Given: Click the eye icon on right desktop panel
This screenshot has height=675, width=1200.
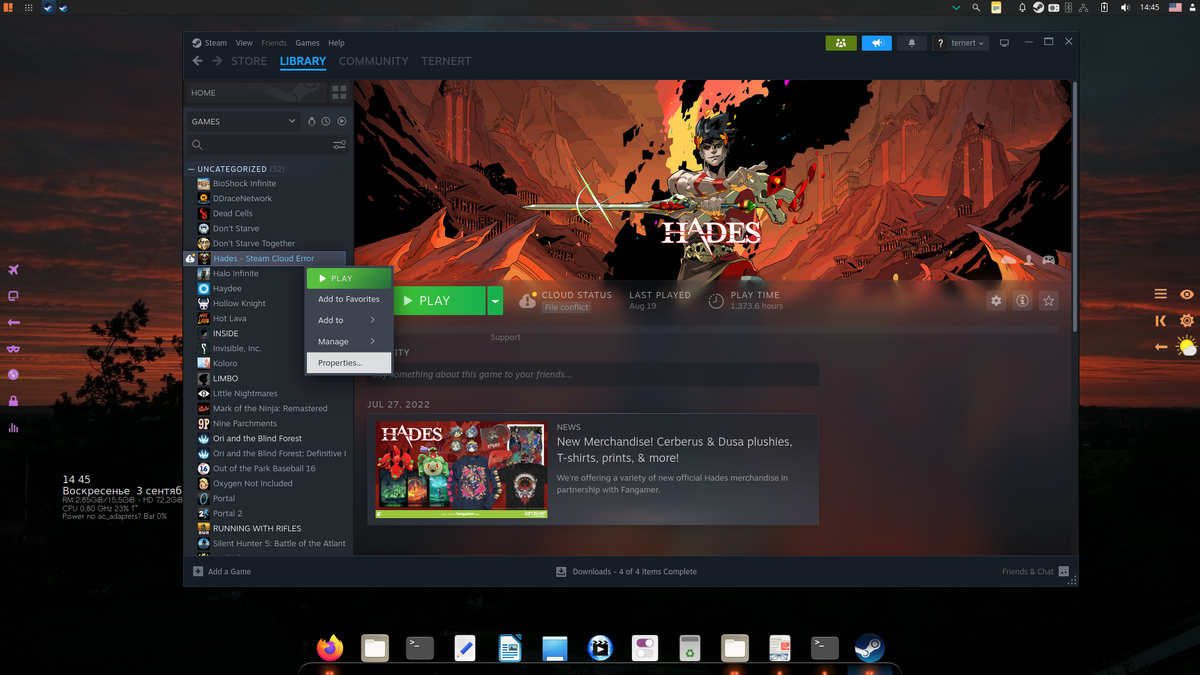Looking at the screenshot, I should pos(1187,294).
